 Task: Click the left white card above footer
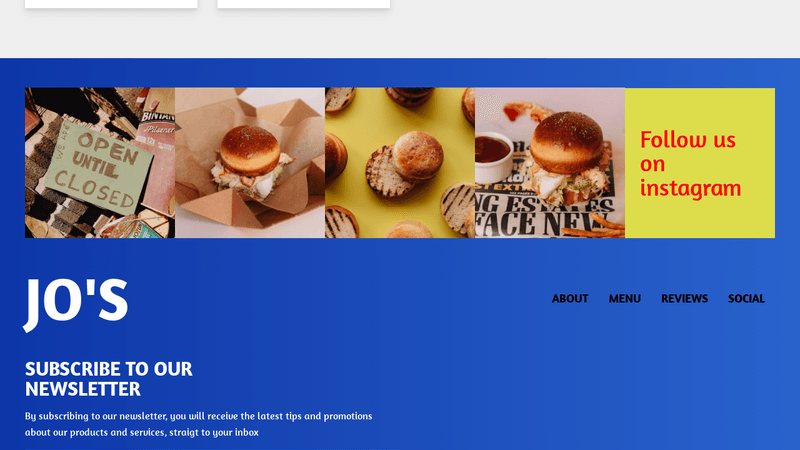(111, 4)
